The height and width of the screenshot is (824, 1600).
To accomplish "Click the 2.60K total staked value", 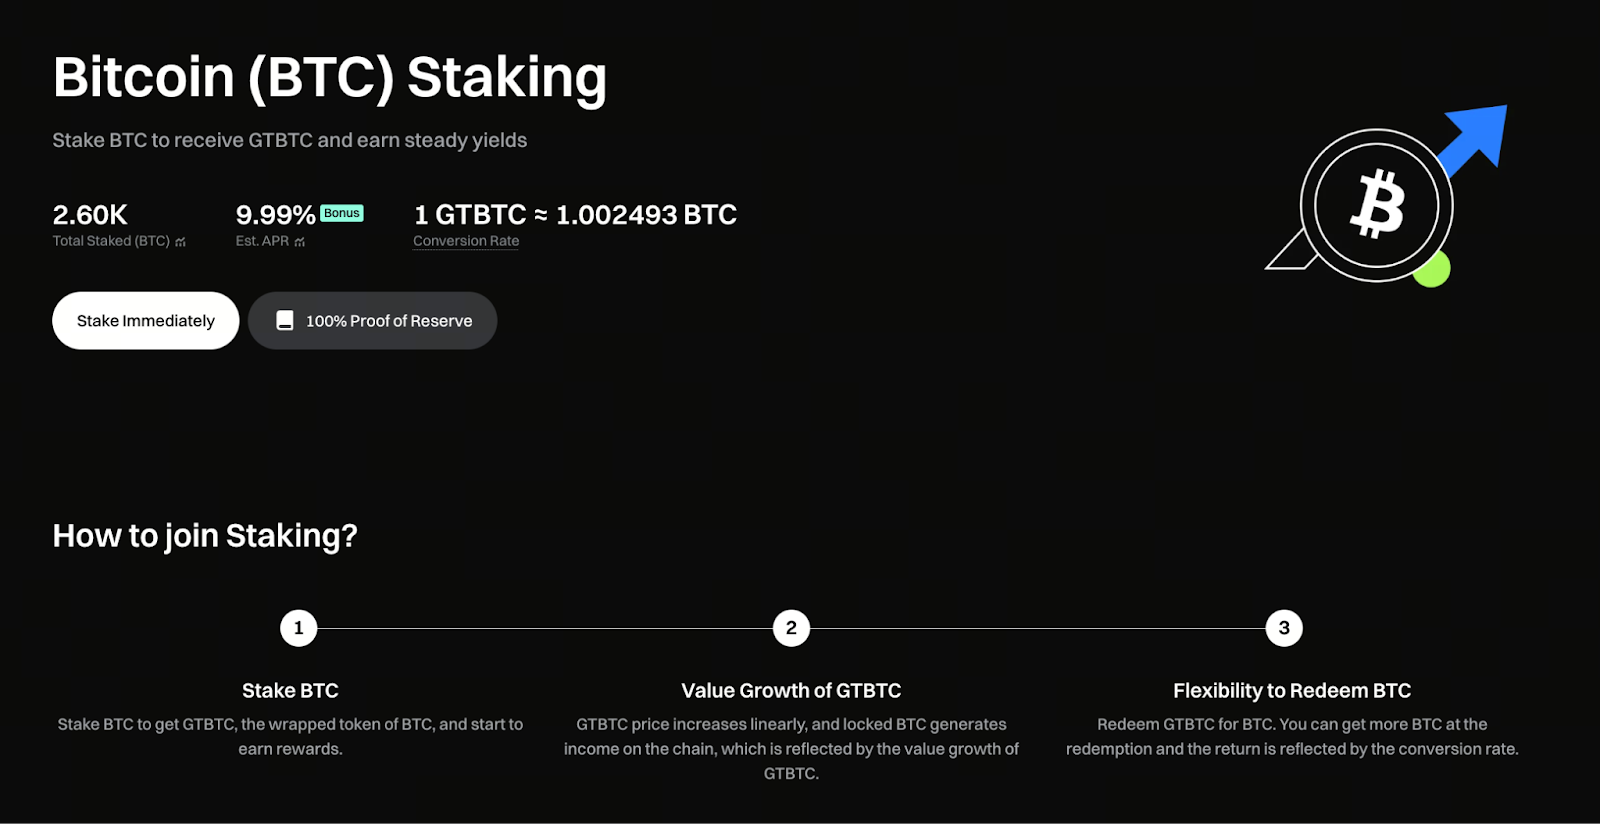I will click(90, 215).
